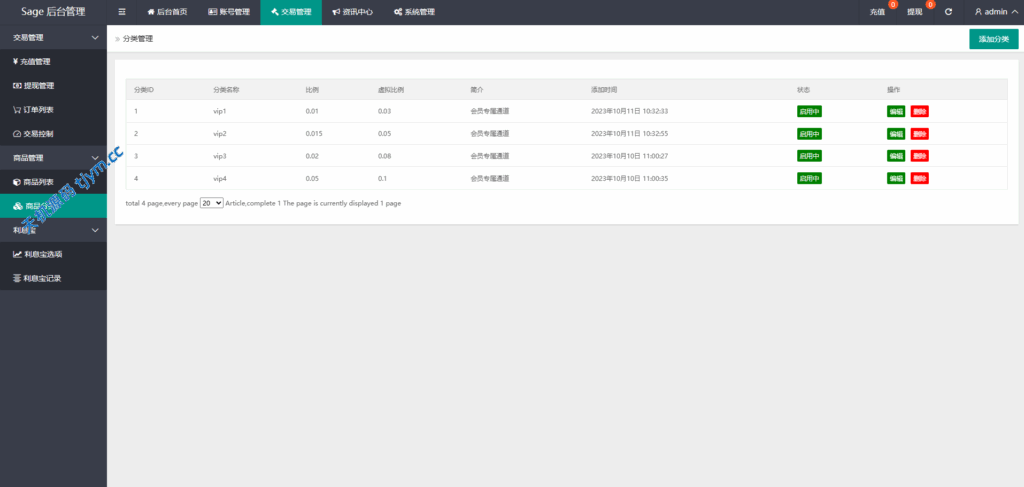The width and height of the screenshot is (1024, 487).
Task: Open 利息宝记录 in the sidebar
Action: (x=37, y=278)
